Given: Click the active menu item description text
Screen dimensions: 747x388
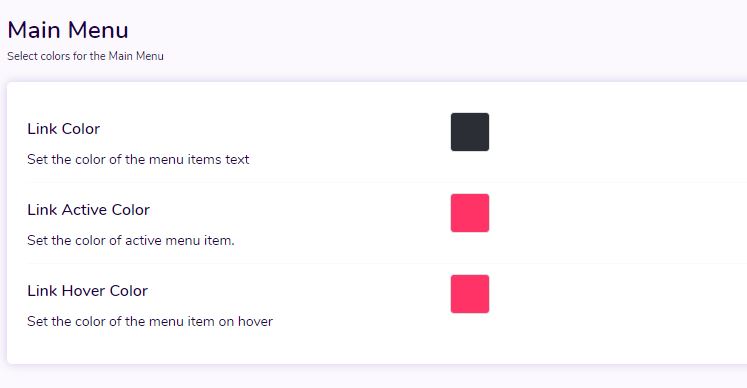Looking at the screenshot, I should [x=131, y=240].
